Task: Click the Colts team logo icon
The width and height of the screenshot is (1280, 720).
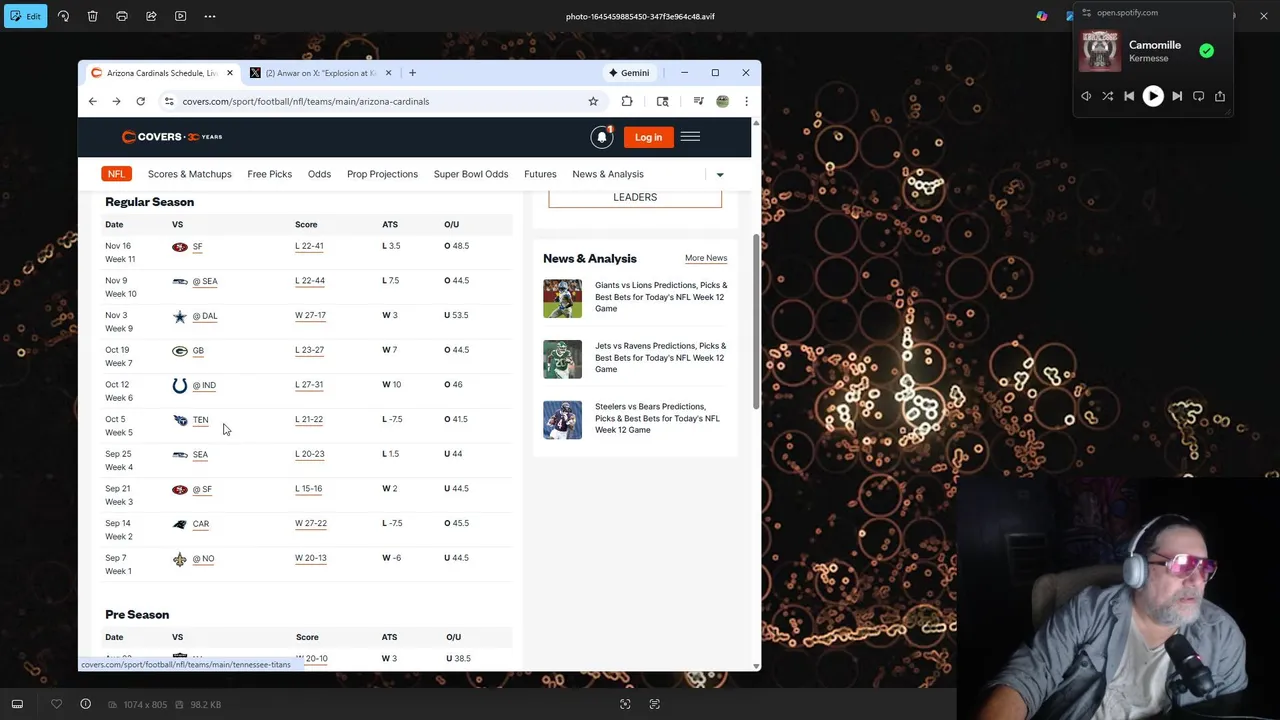Action: click(x=180, y=385)
